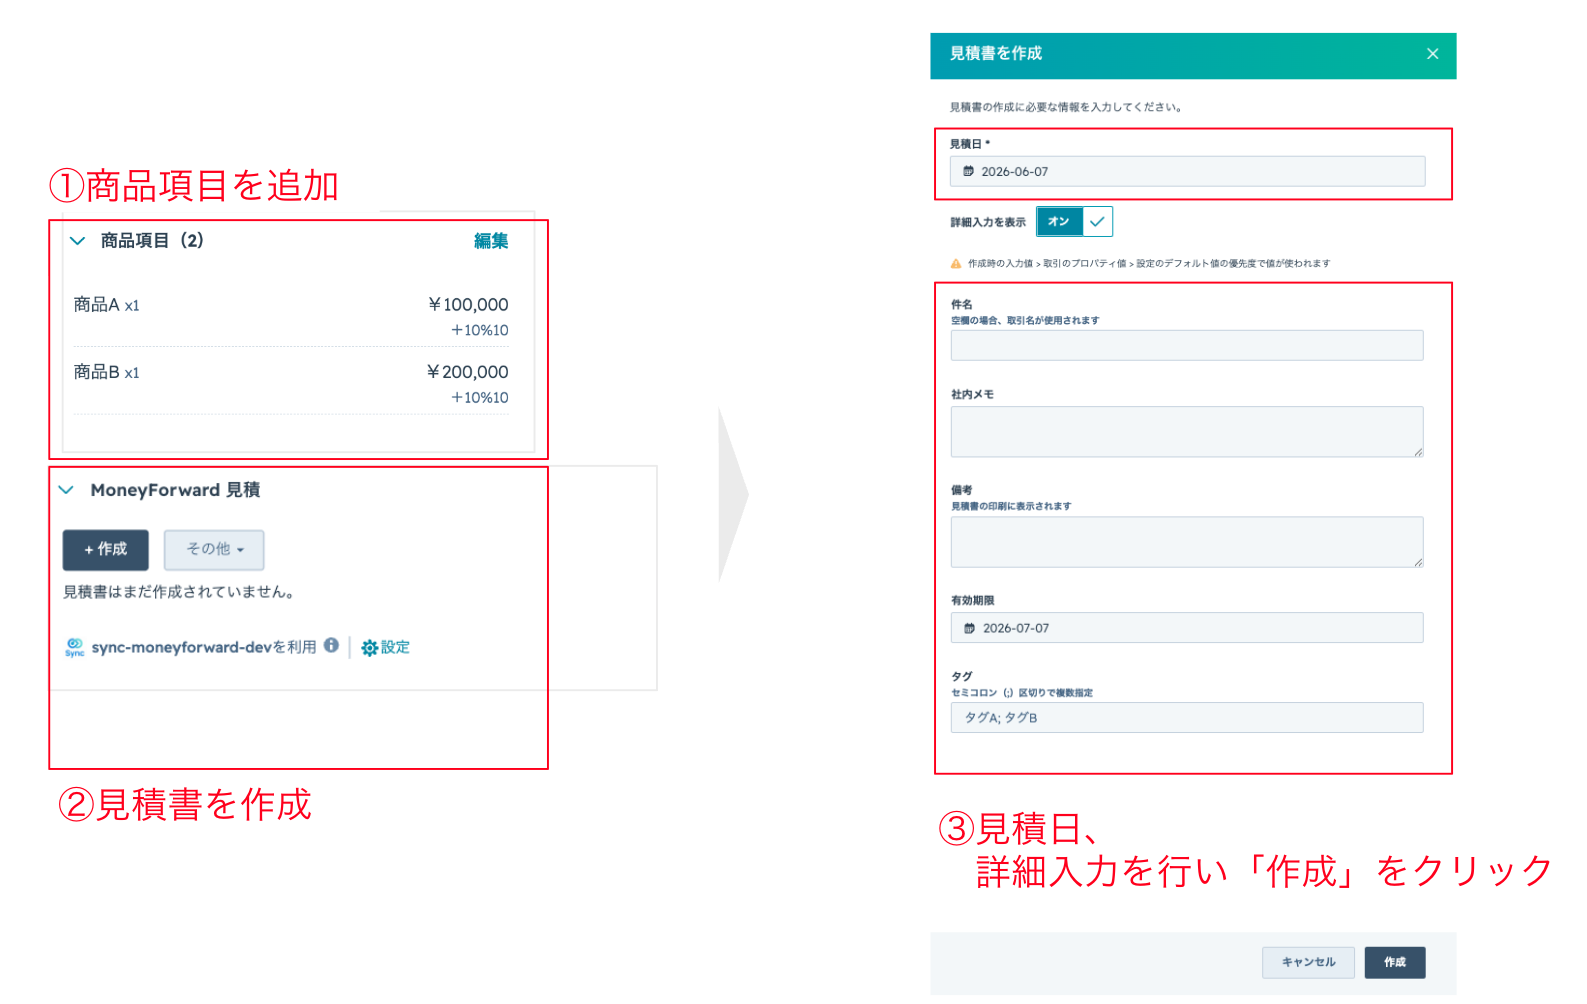Click the 見積日 date field 2026-06-07
Image resolution: width=1587 pixels, height=1004 pixels.
(1187, 172)
